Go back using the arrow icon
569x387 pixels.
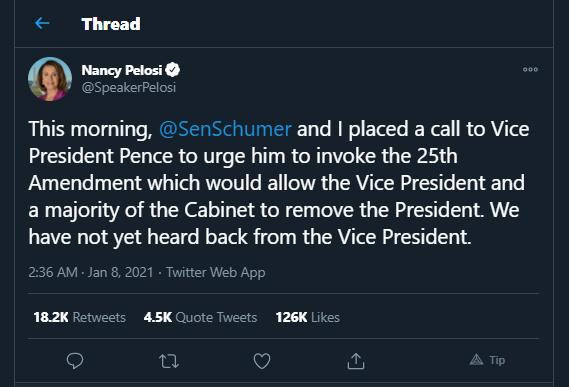click(x=42, y=23)
